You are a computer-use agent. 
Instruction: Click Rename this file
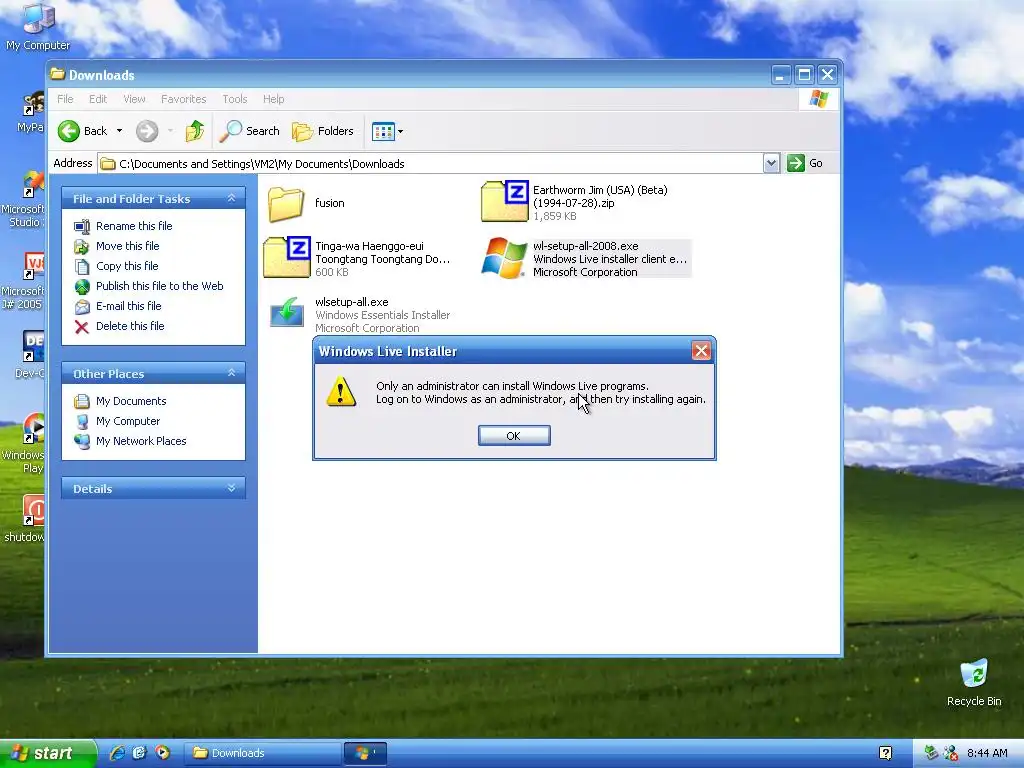point(134,226)
